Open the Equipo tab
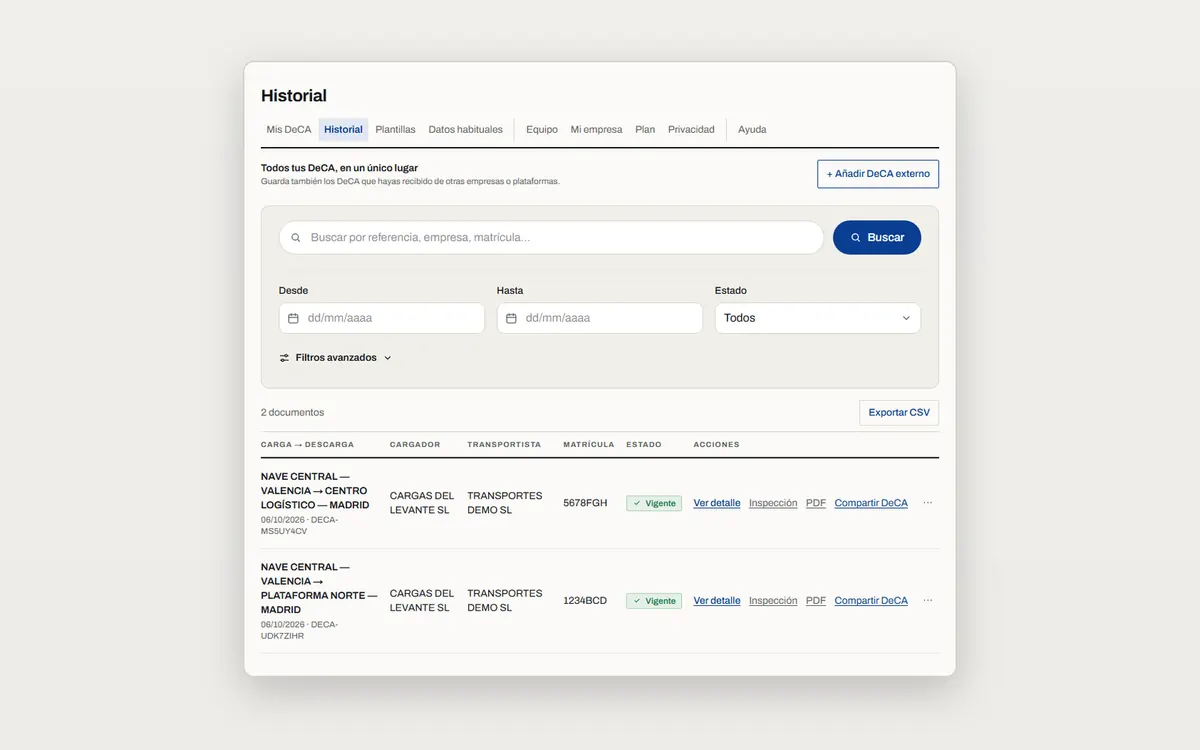 tap(542, 129)
